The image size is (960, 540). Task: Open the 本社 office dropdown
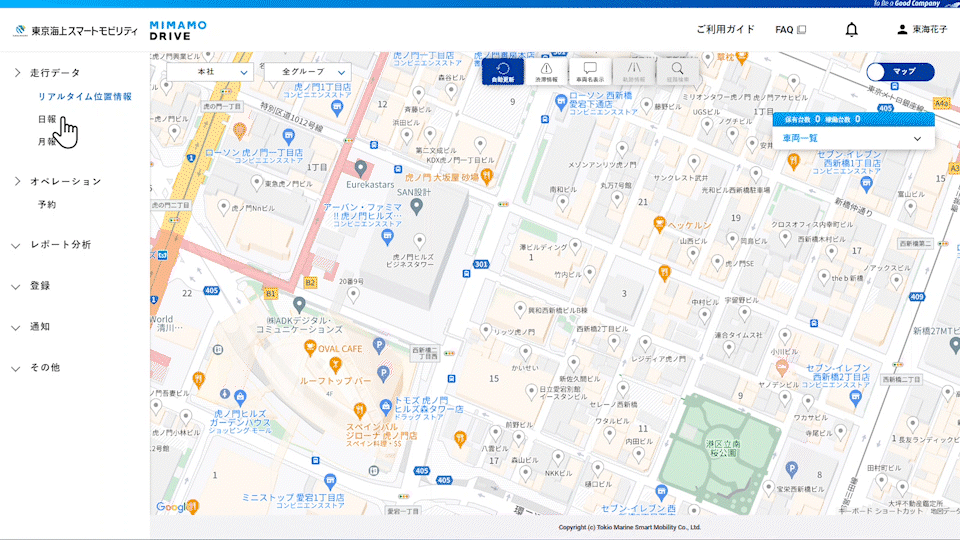tap(209, 72)
